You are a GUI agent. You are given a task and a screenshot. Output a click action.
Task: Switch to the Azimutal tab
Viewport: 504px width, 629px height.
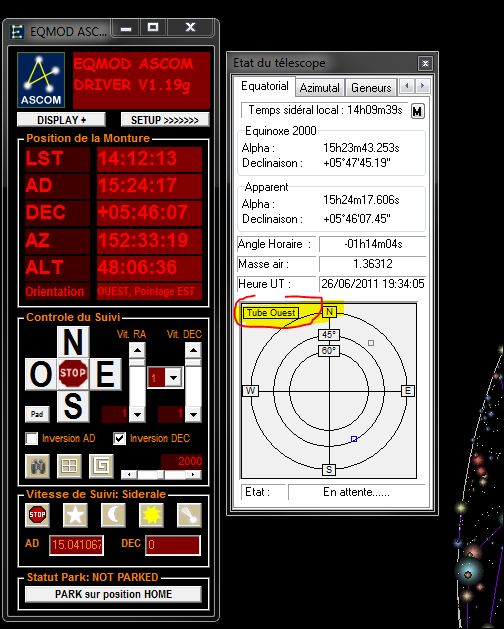tap(320, 88)
